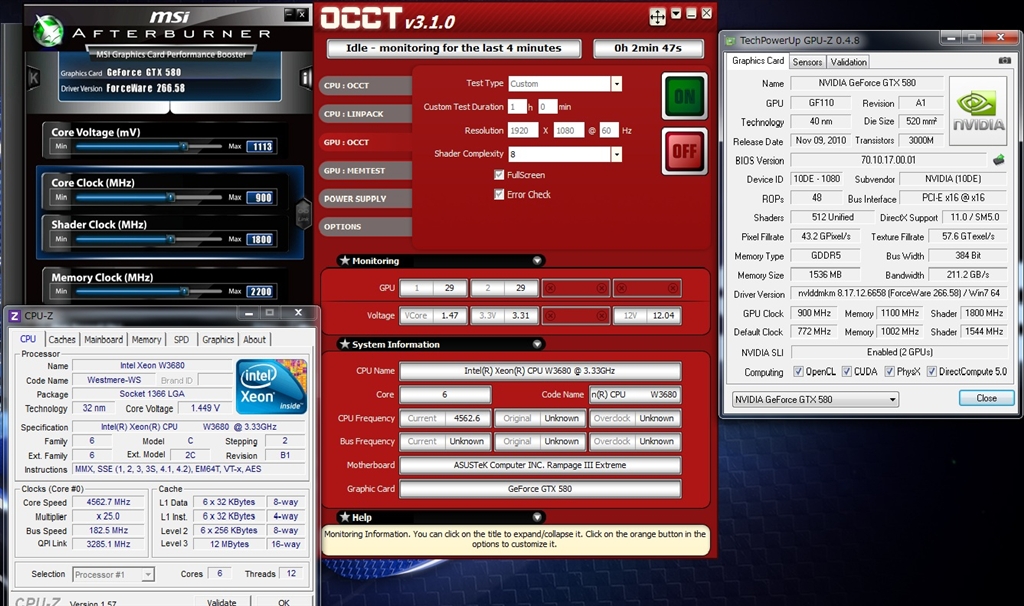Switch to the Sensors tab in GPU-Z
Image resolution: width=1024 pixels, height=606 pixels.
click(807, 61)
